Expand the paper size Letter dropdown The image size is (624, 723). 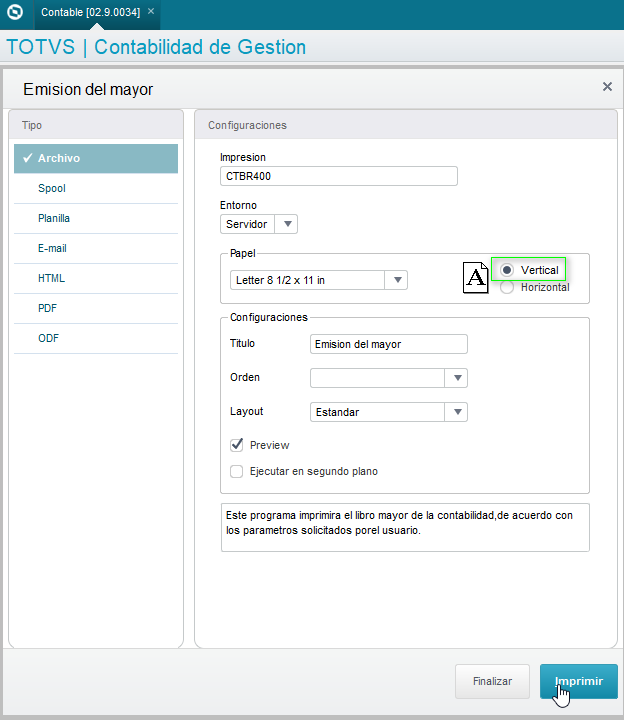pos(397,280)
